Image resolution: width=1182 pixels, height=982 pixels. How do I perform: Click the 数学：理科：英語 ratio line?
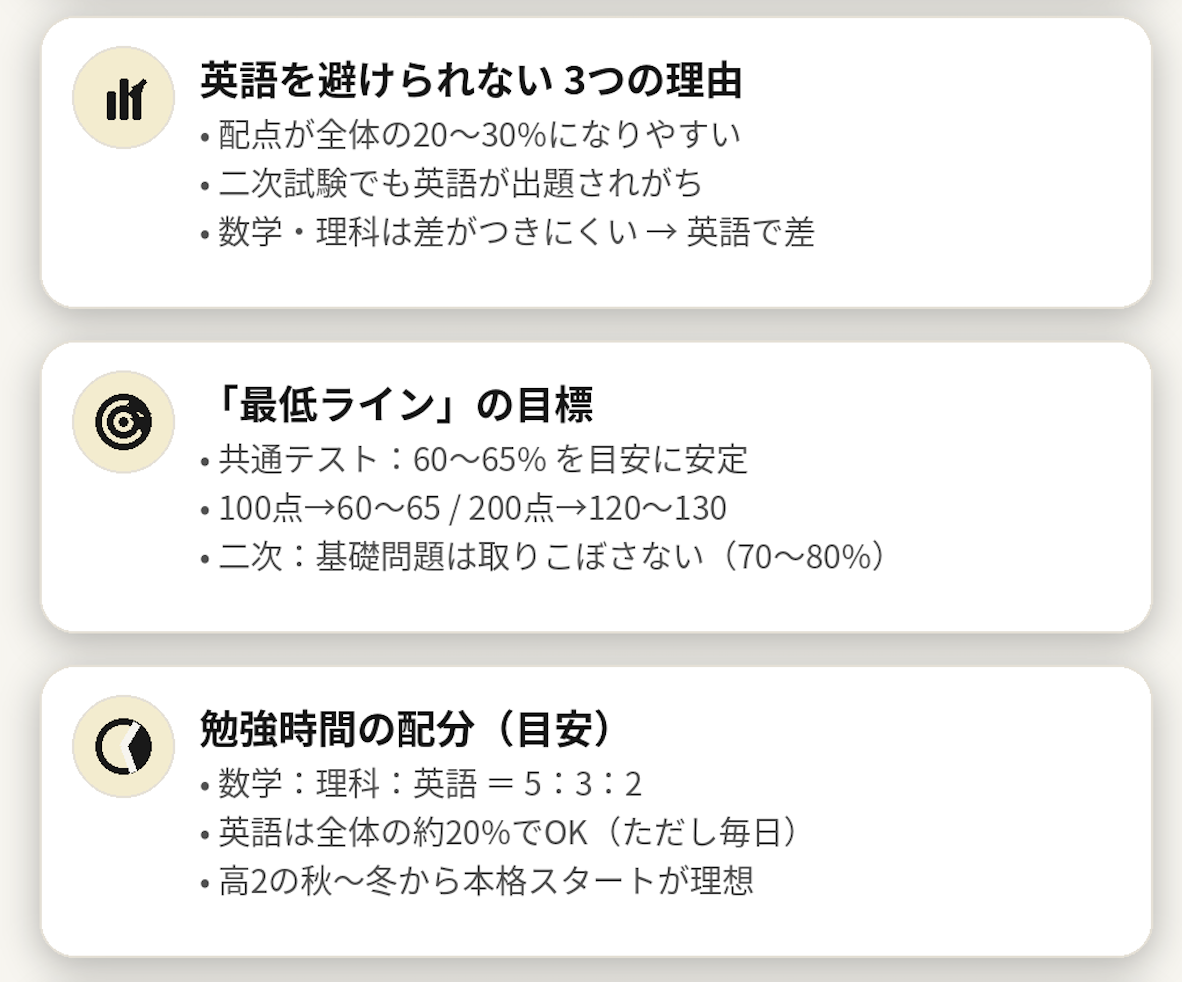(421, 784)
